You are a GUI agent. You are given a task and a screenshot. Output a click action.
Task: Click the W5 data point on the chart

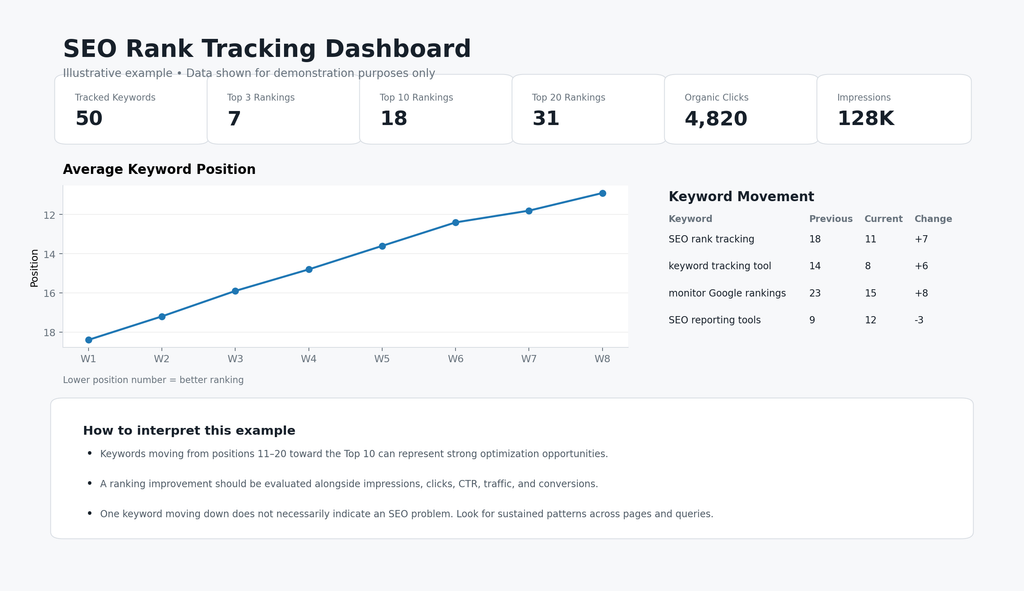tap(382, 246)
